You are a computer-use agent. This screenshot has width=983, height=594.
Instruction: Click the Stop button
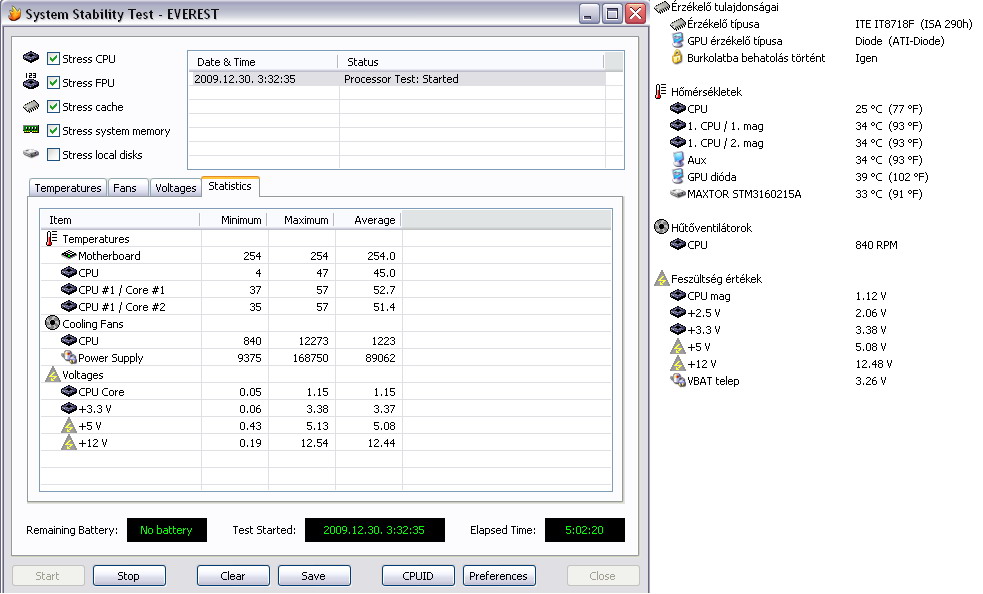coord(129,576)
